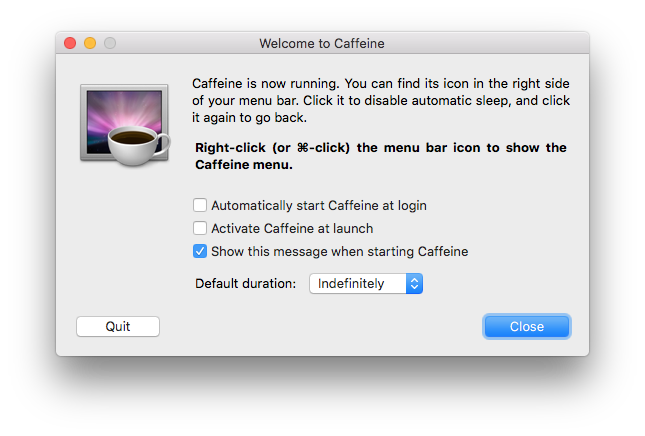Click the blue arrows on the duration dropdown
The width and height of the screenshot is (645, 436).
click(415, 284)
